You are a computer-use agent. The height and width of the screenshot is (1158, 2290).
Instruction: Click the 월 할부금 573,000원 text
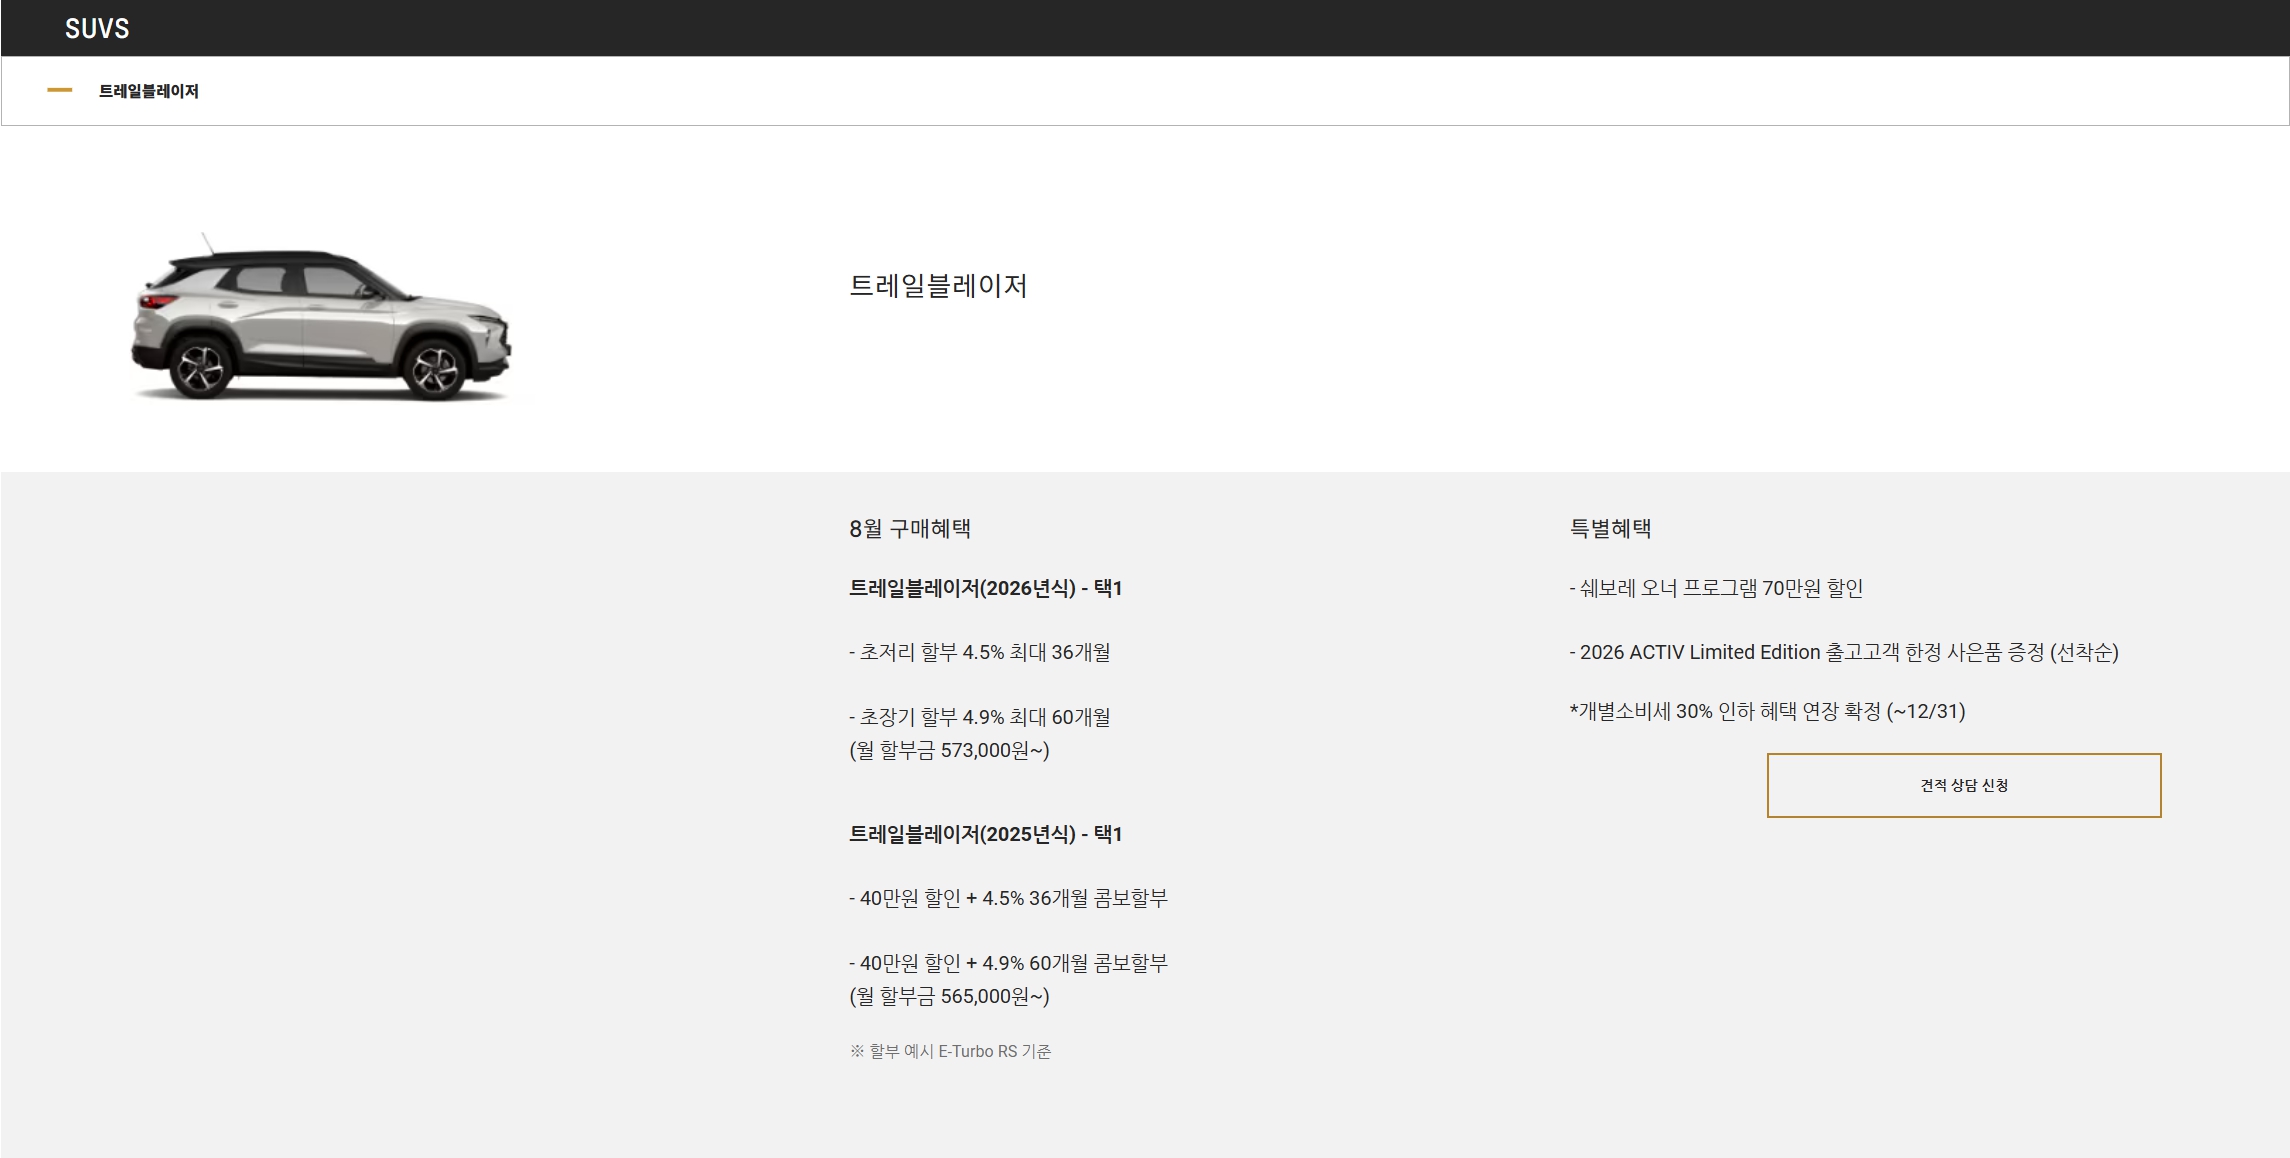[949, 750]
